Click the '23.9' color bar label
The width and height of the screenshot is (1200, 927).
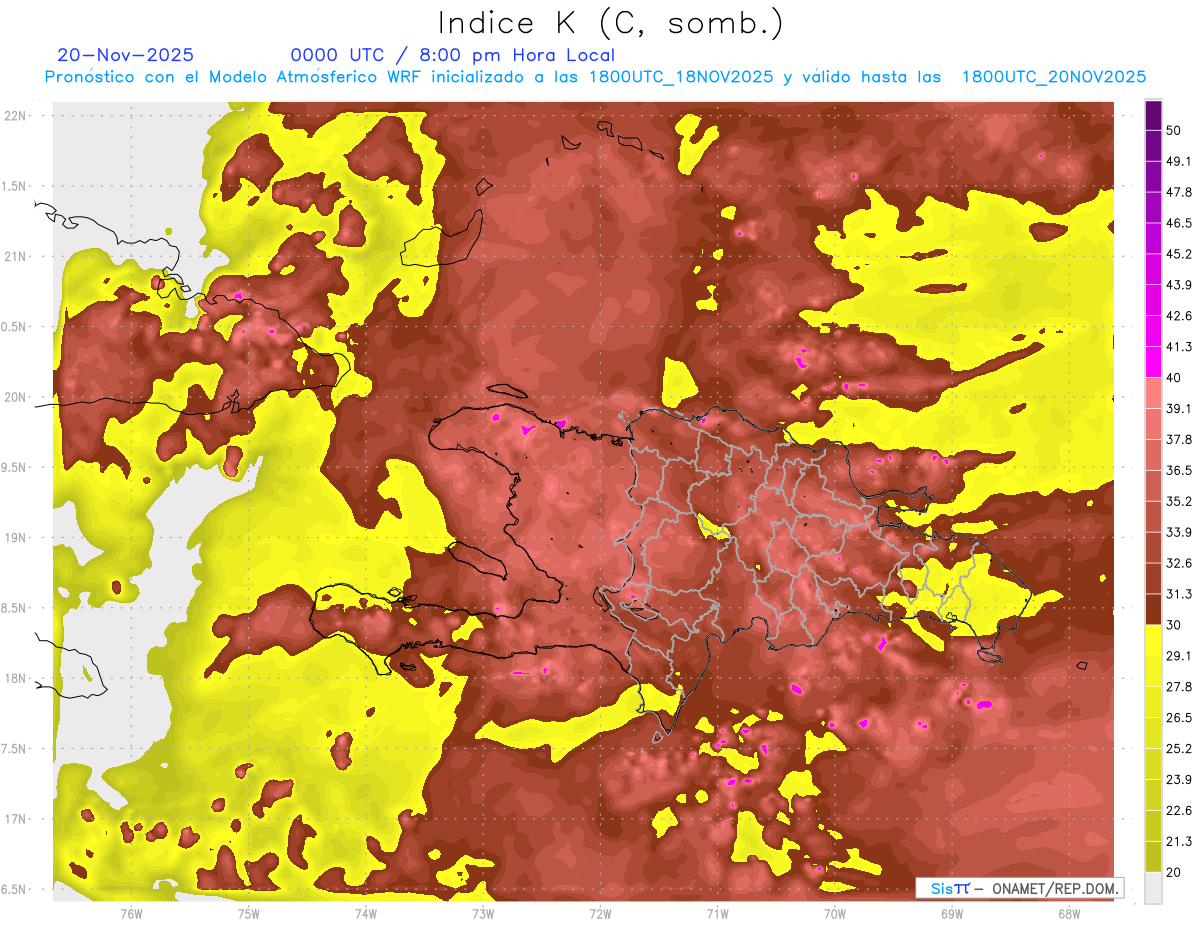coord(1179,780)
